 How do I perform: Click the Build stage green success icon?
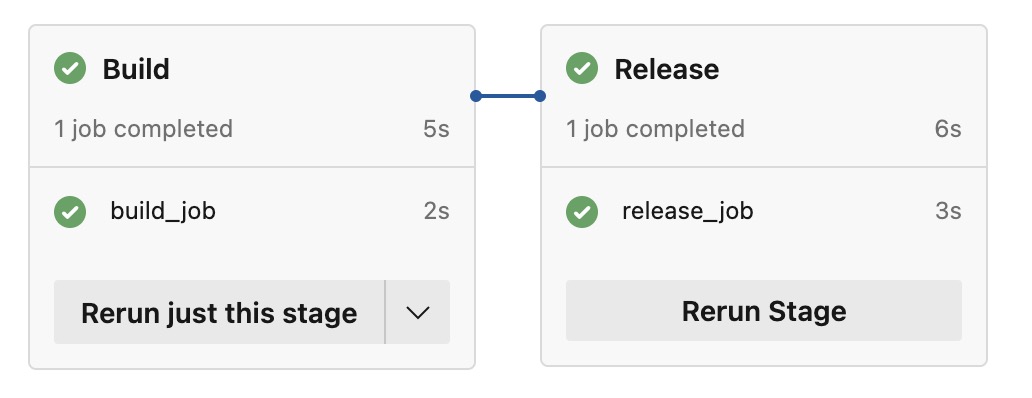(70, 68)
